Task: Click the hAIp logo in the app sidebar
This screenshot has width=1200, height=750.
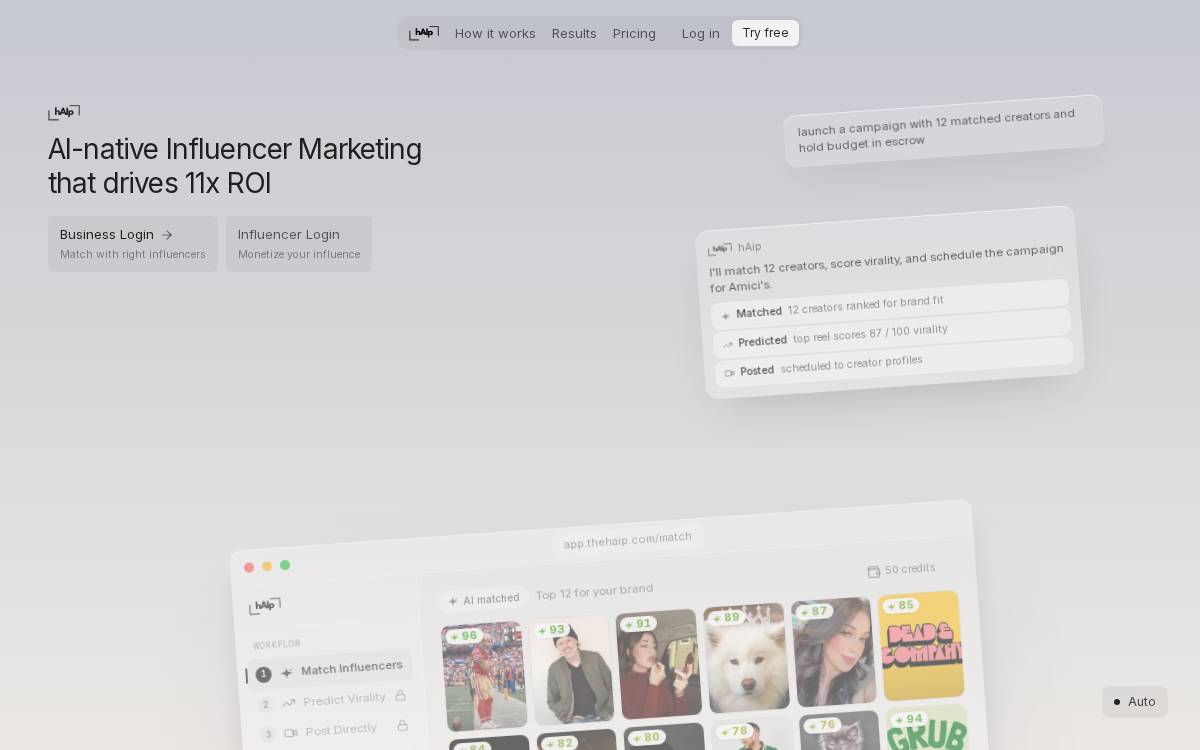Action: coord(265,606)
